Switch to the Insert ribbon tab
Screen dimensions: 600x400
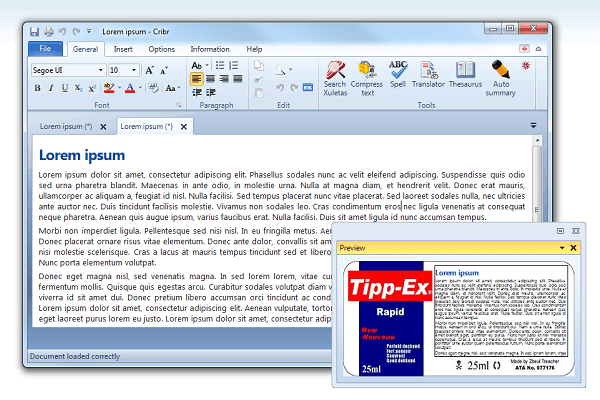(123, 48)
